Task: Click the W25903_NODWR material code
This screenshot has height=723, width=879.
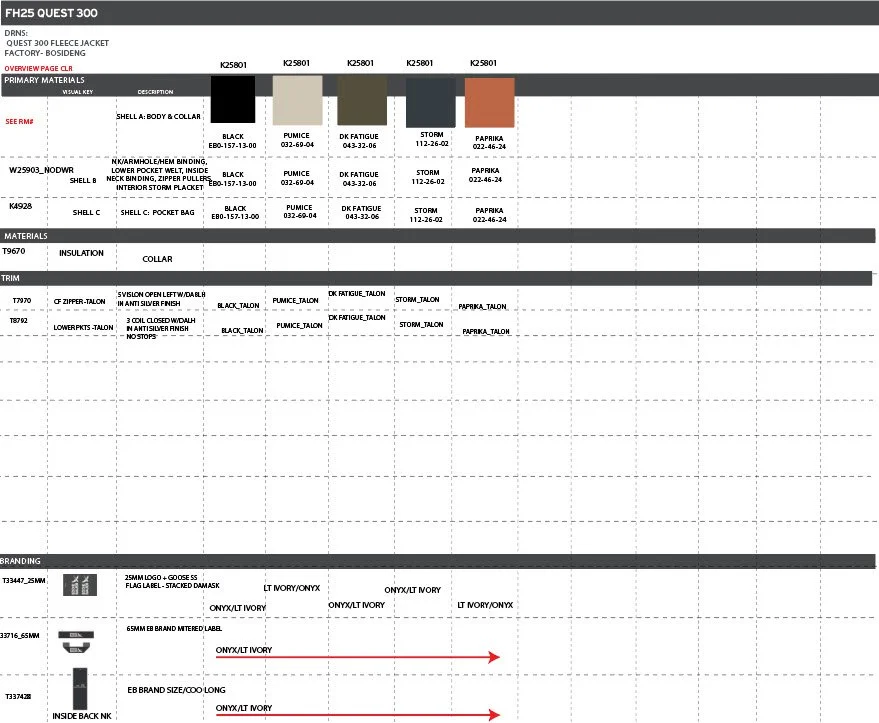Action: pyautogui.click(x=41, y=170)
